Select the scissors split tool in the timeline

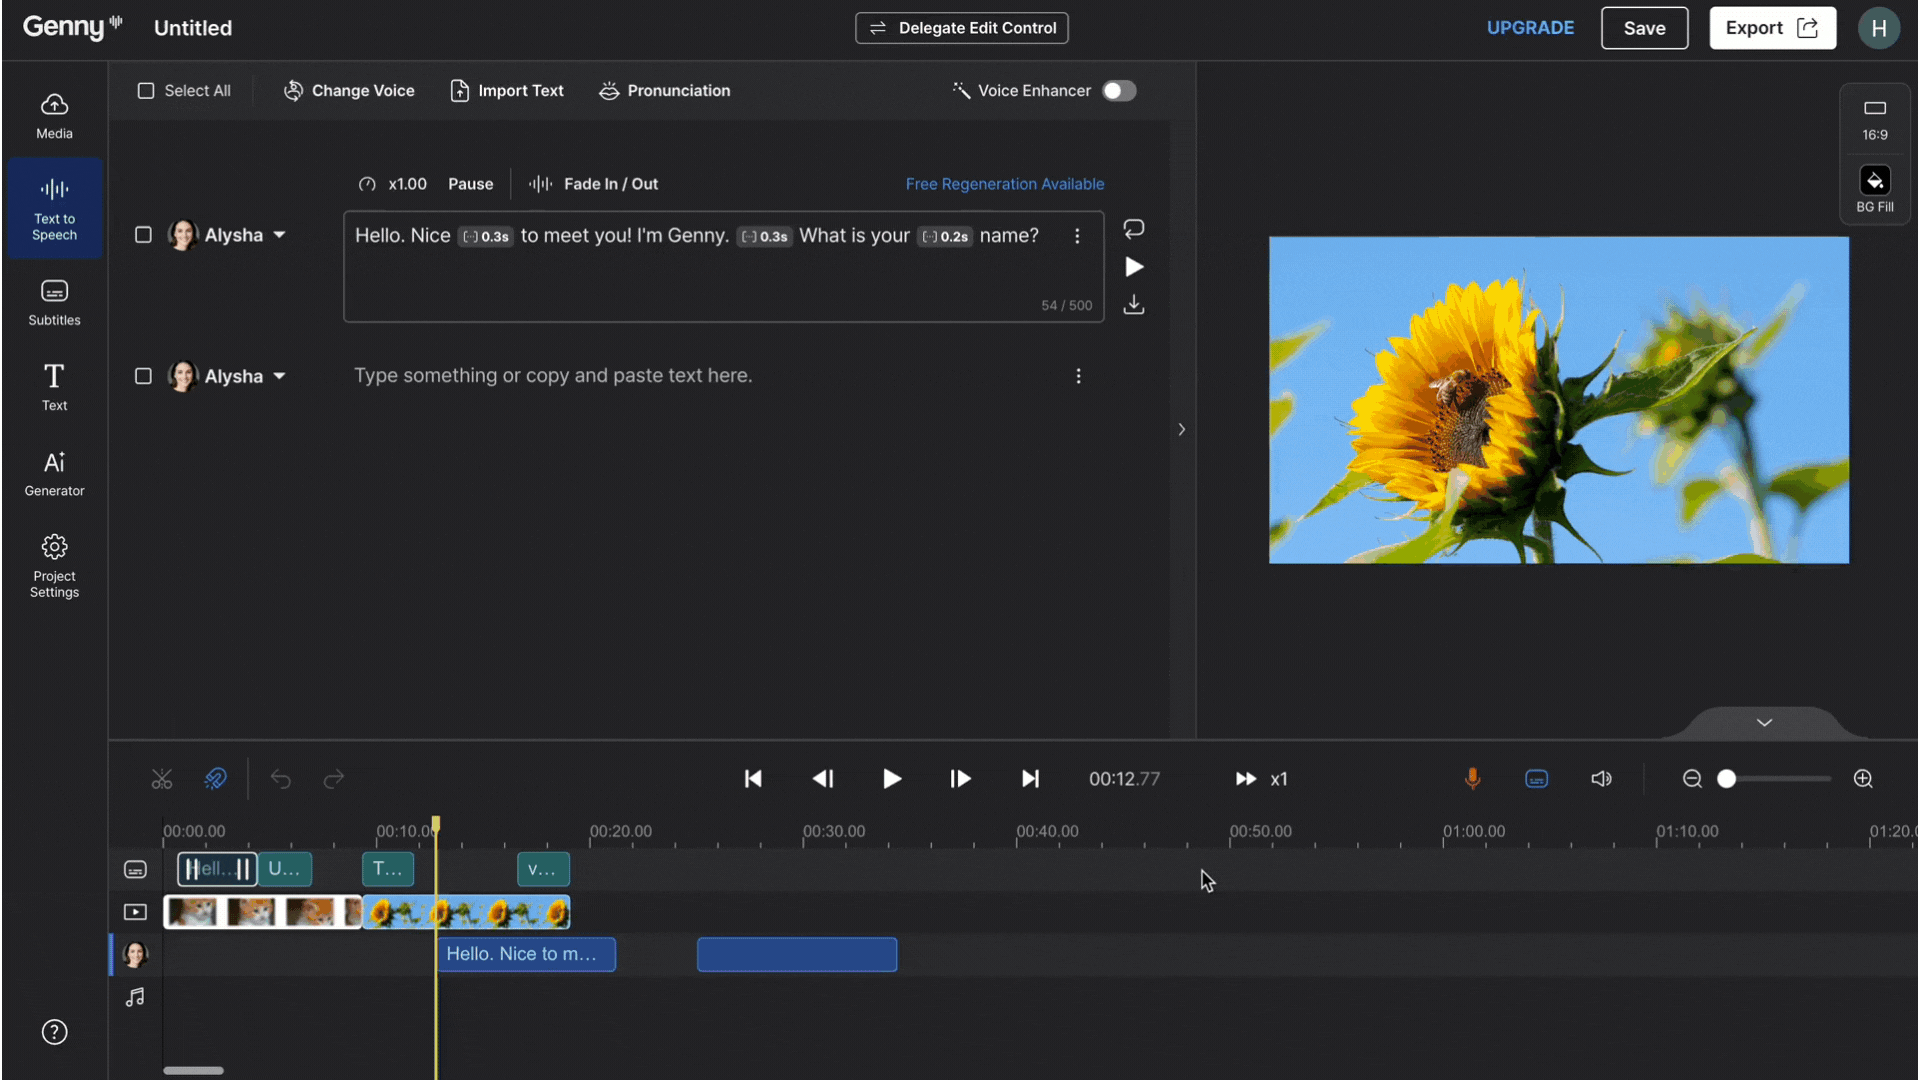162,779
